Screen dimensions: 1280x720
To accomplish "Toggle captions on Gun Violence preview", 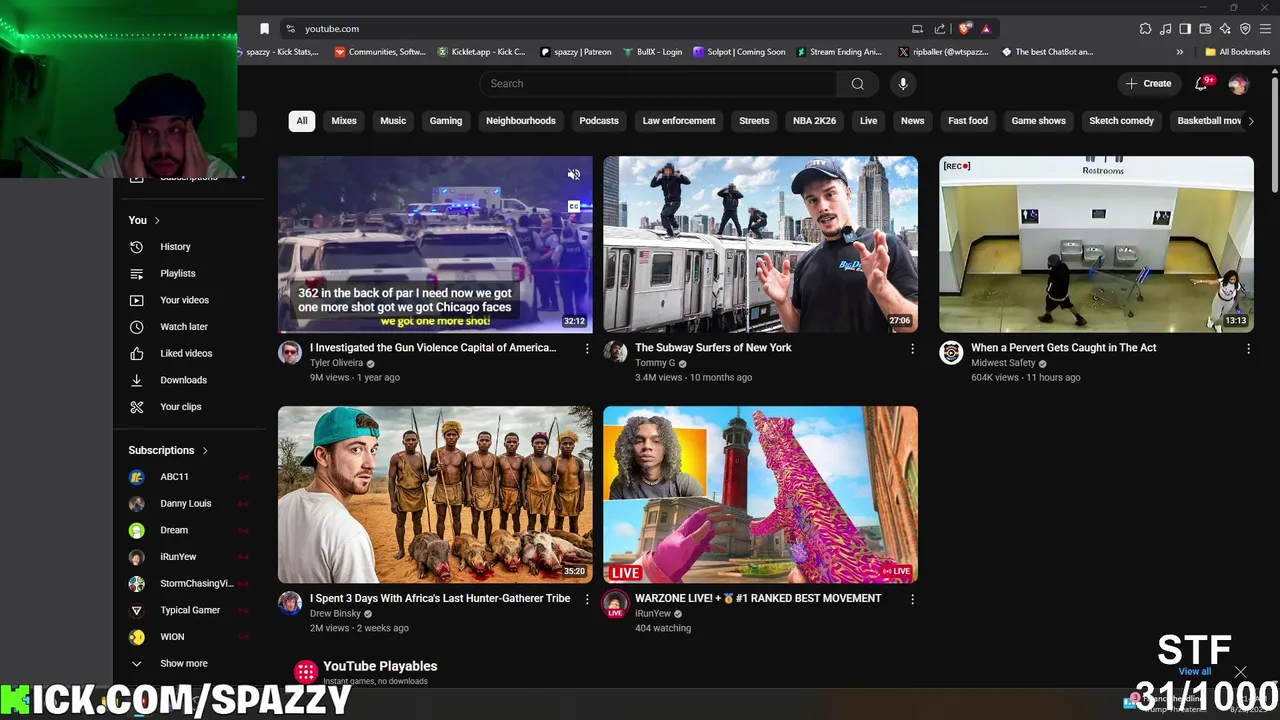I will 574,207.
